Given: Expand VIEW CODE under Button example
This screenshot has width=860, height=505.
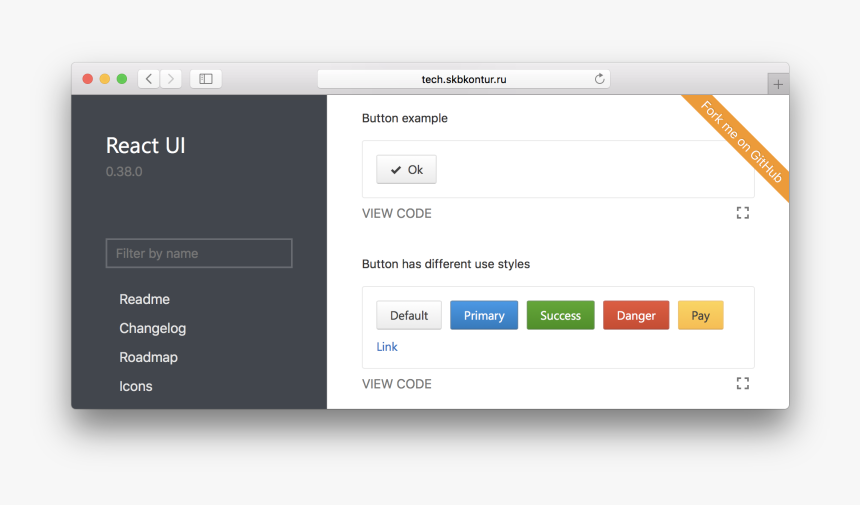Looking at the screenshot, I should pos(397,213).
